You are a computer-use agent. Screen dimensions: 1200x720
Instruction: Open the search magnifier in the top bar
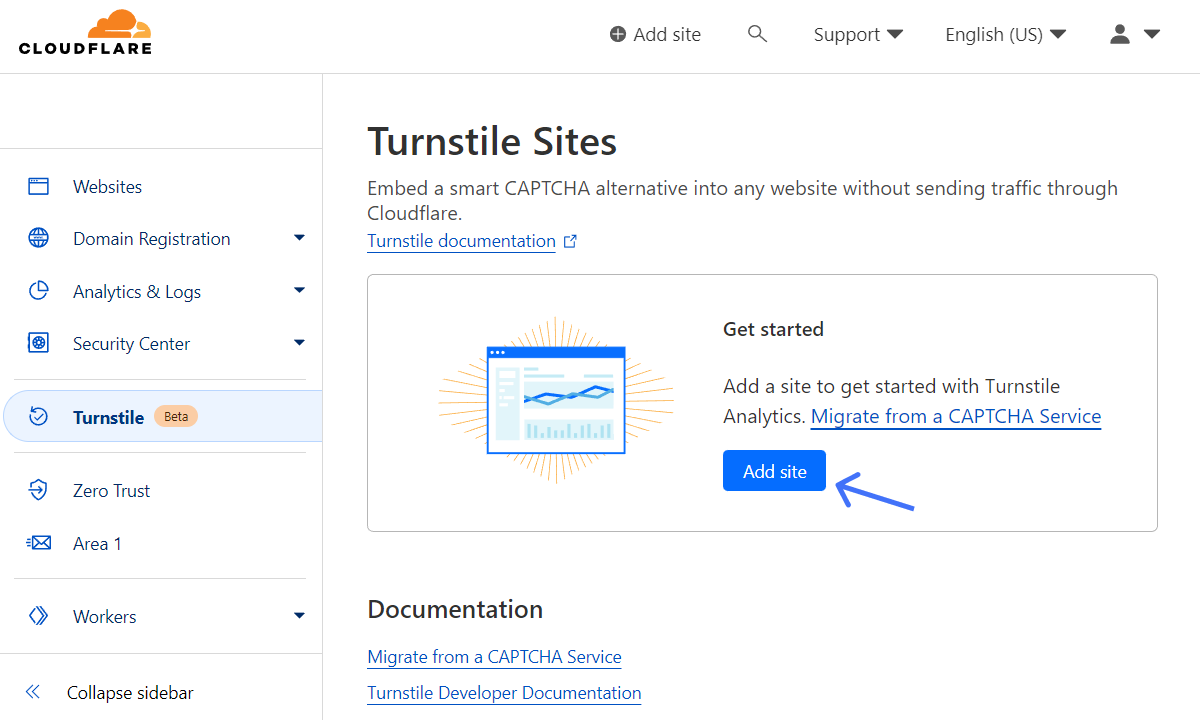(x=757, y=33)
